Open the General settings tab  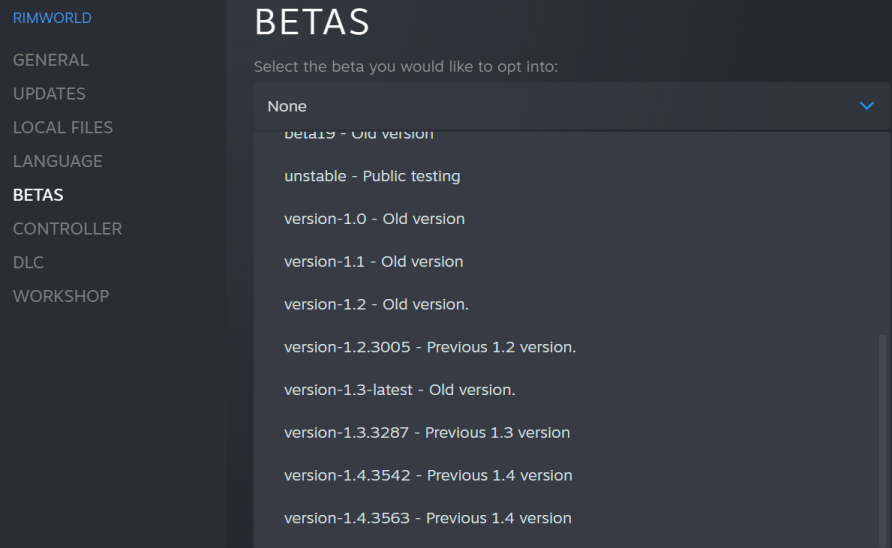(51, 60)
